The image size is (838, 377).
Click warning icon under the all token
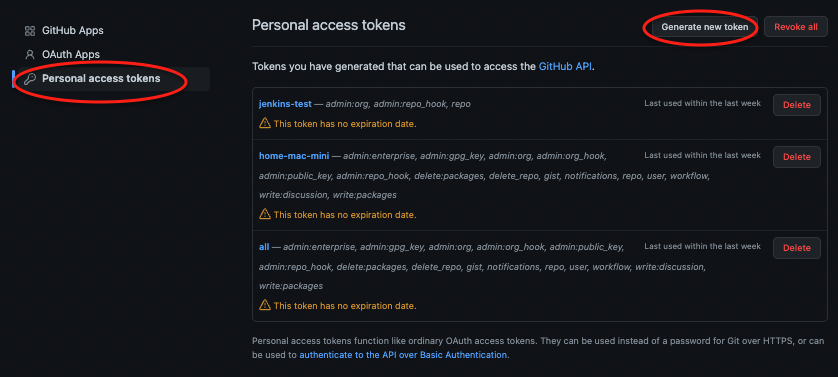coord(265,305)
